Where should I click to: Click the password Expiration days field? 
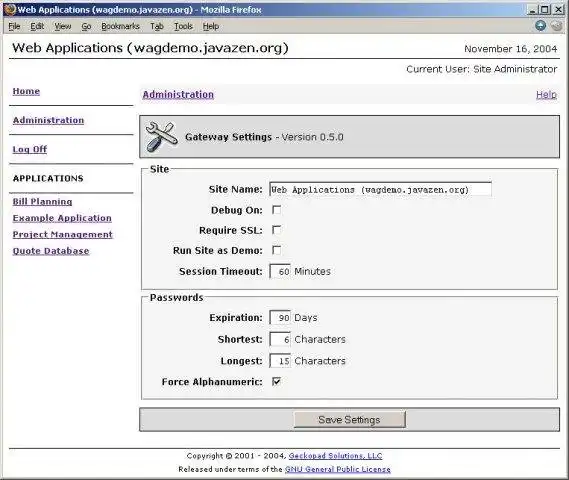tap(280, 317)
